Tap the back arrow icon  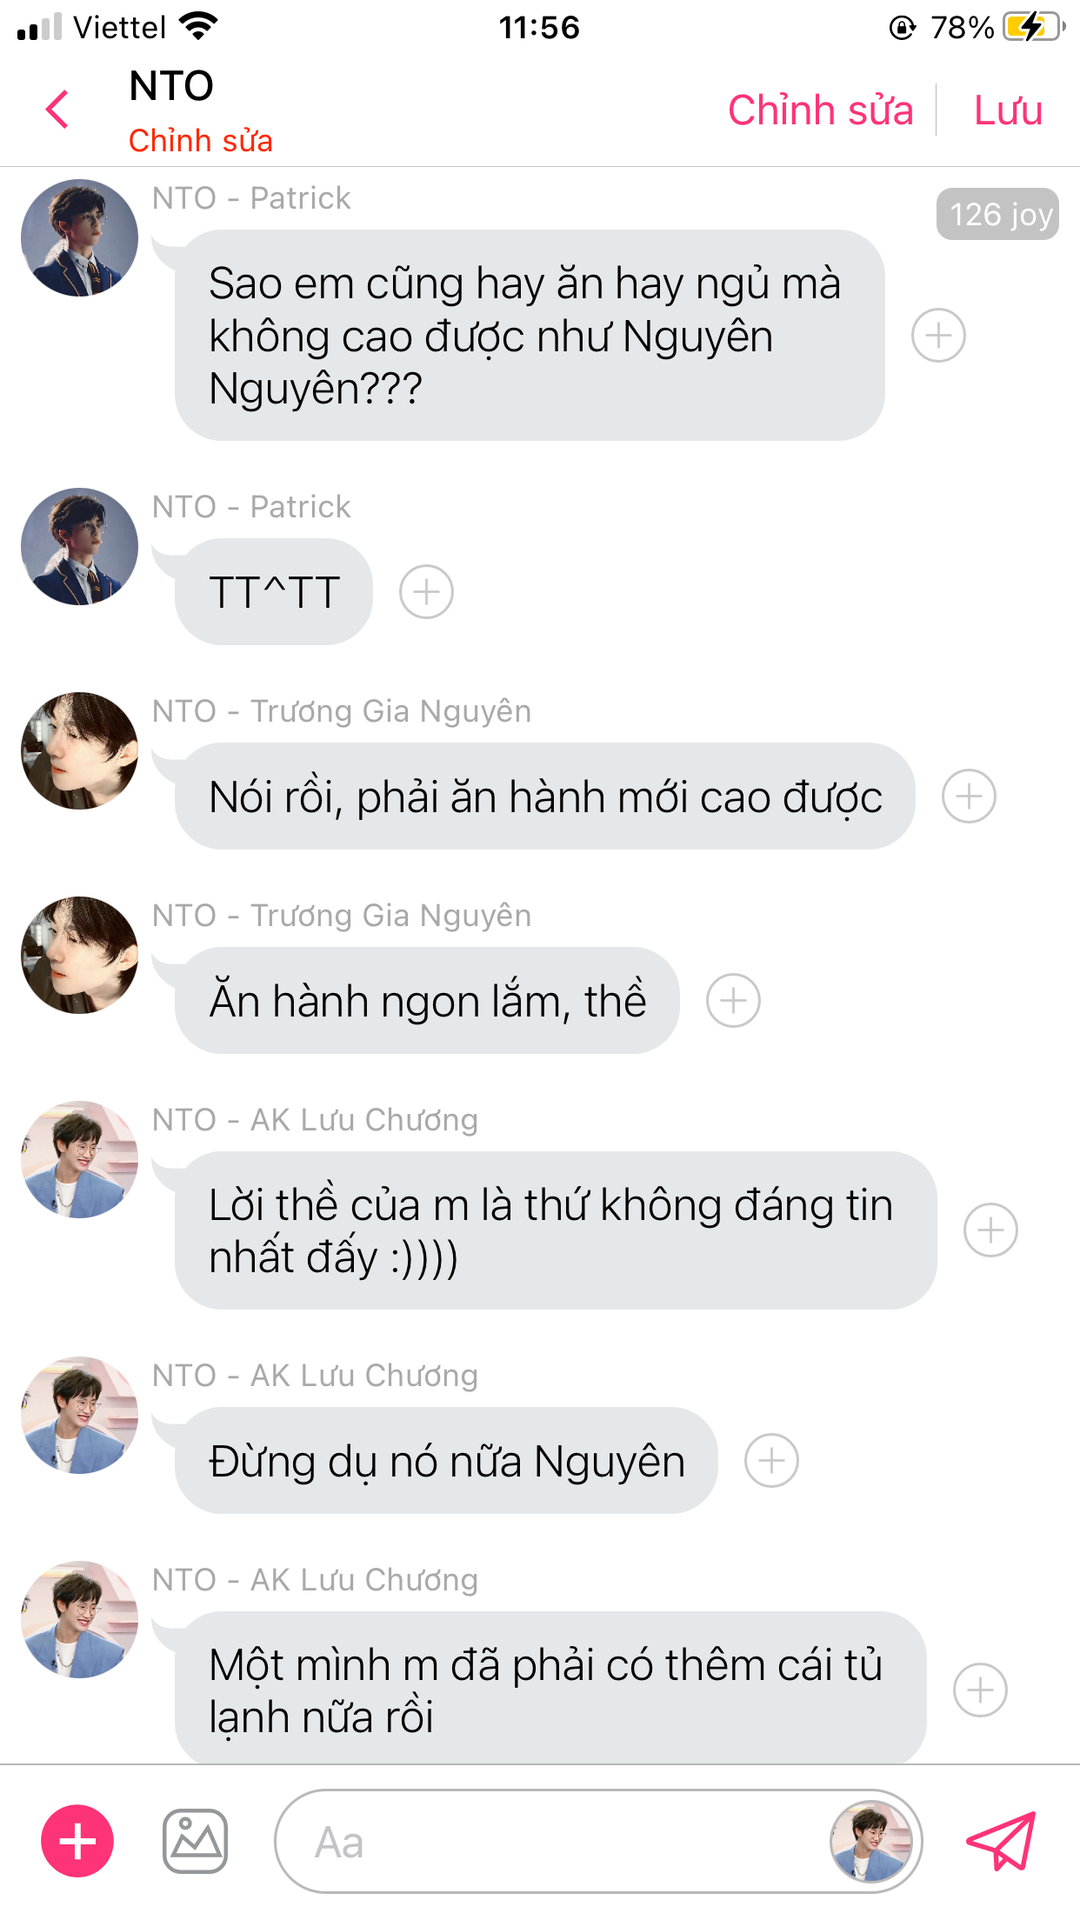pyautogui.click(x=58, y=109)
